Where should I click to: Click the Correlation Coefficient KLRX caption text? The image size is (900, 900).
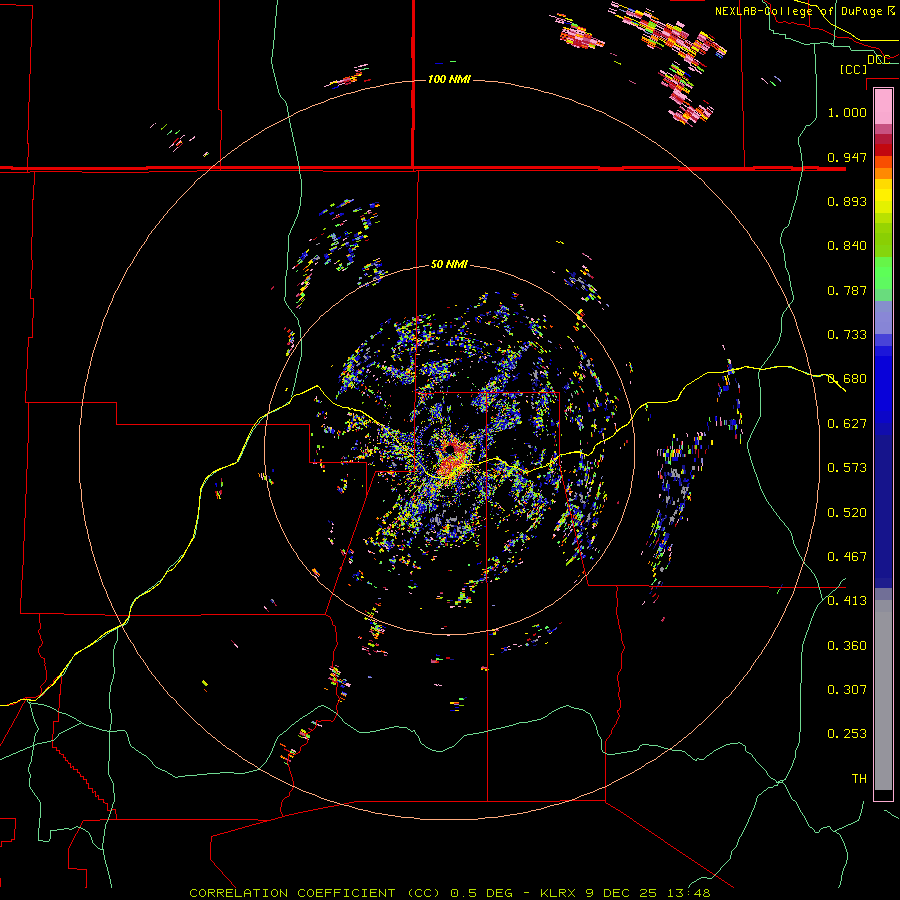(450, 893)
